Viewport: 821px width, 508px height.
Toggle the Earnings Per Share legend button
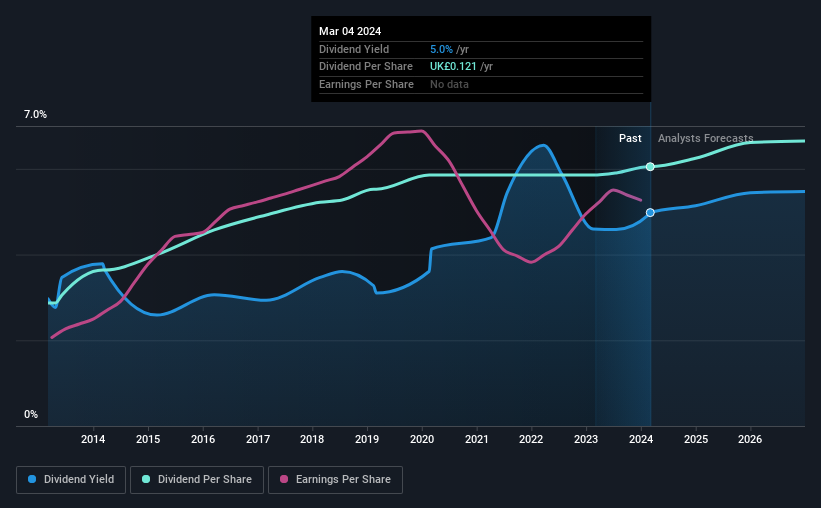[335, 479]
